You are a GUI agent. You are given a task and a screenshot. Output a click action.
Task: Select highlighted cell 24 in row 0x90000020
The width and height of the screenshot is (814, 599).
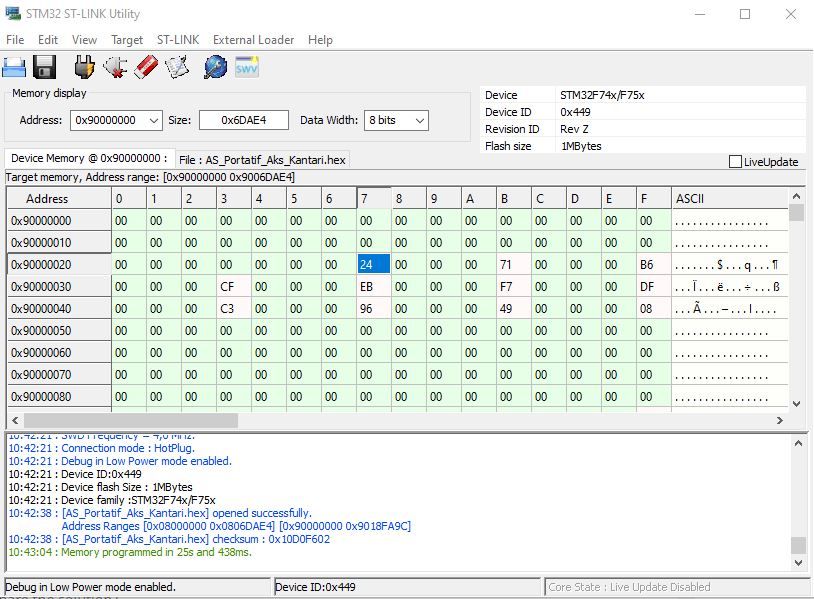tap(374, 265)
